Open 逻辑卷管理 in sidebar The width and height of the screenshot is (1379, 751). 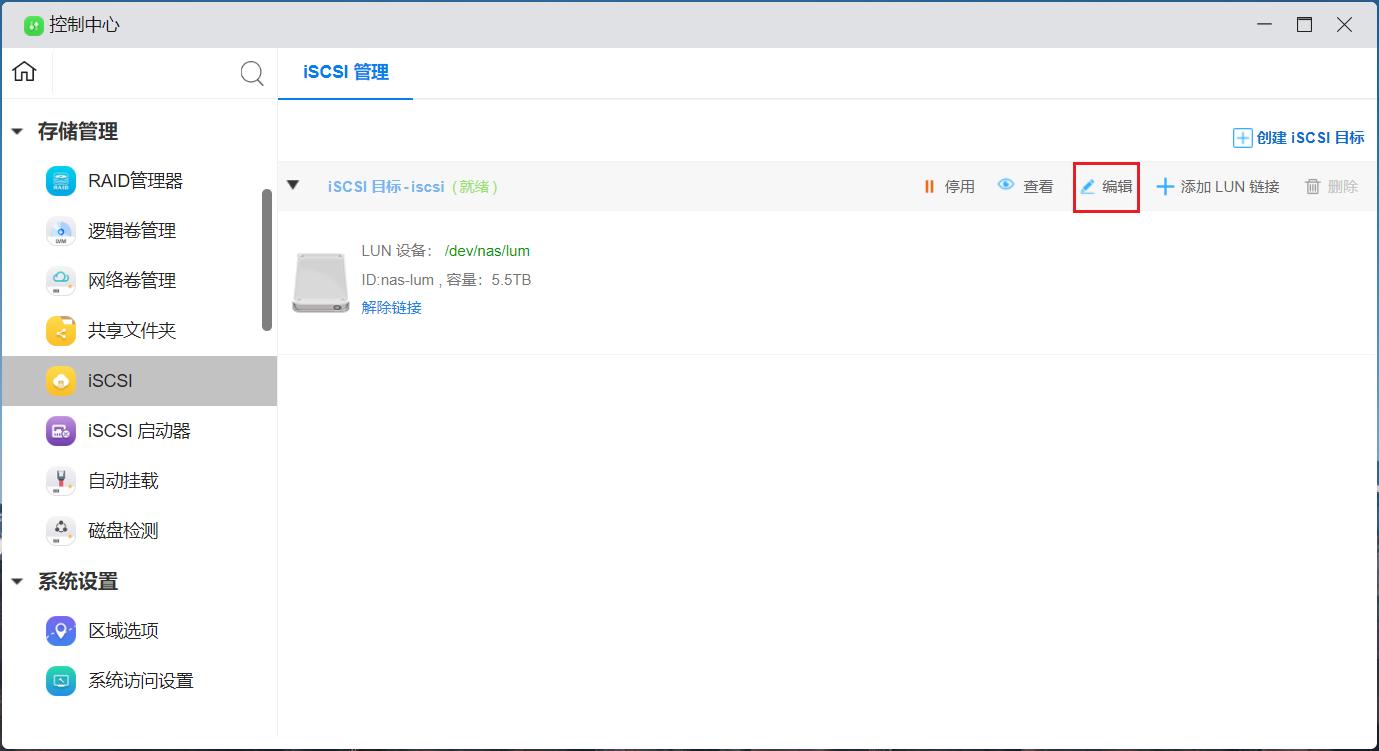point(131,231)
